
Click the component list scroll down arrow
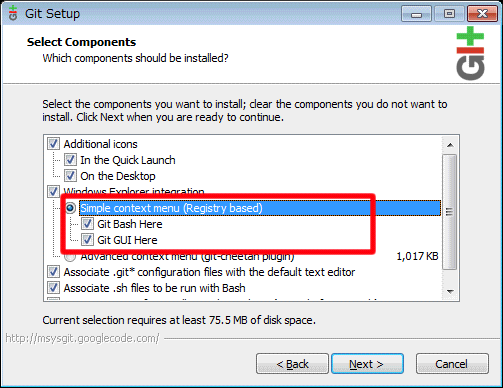[x=450, y=291]
